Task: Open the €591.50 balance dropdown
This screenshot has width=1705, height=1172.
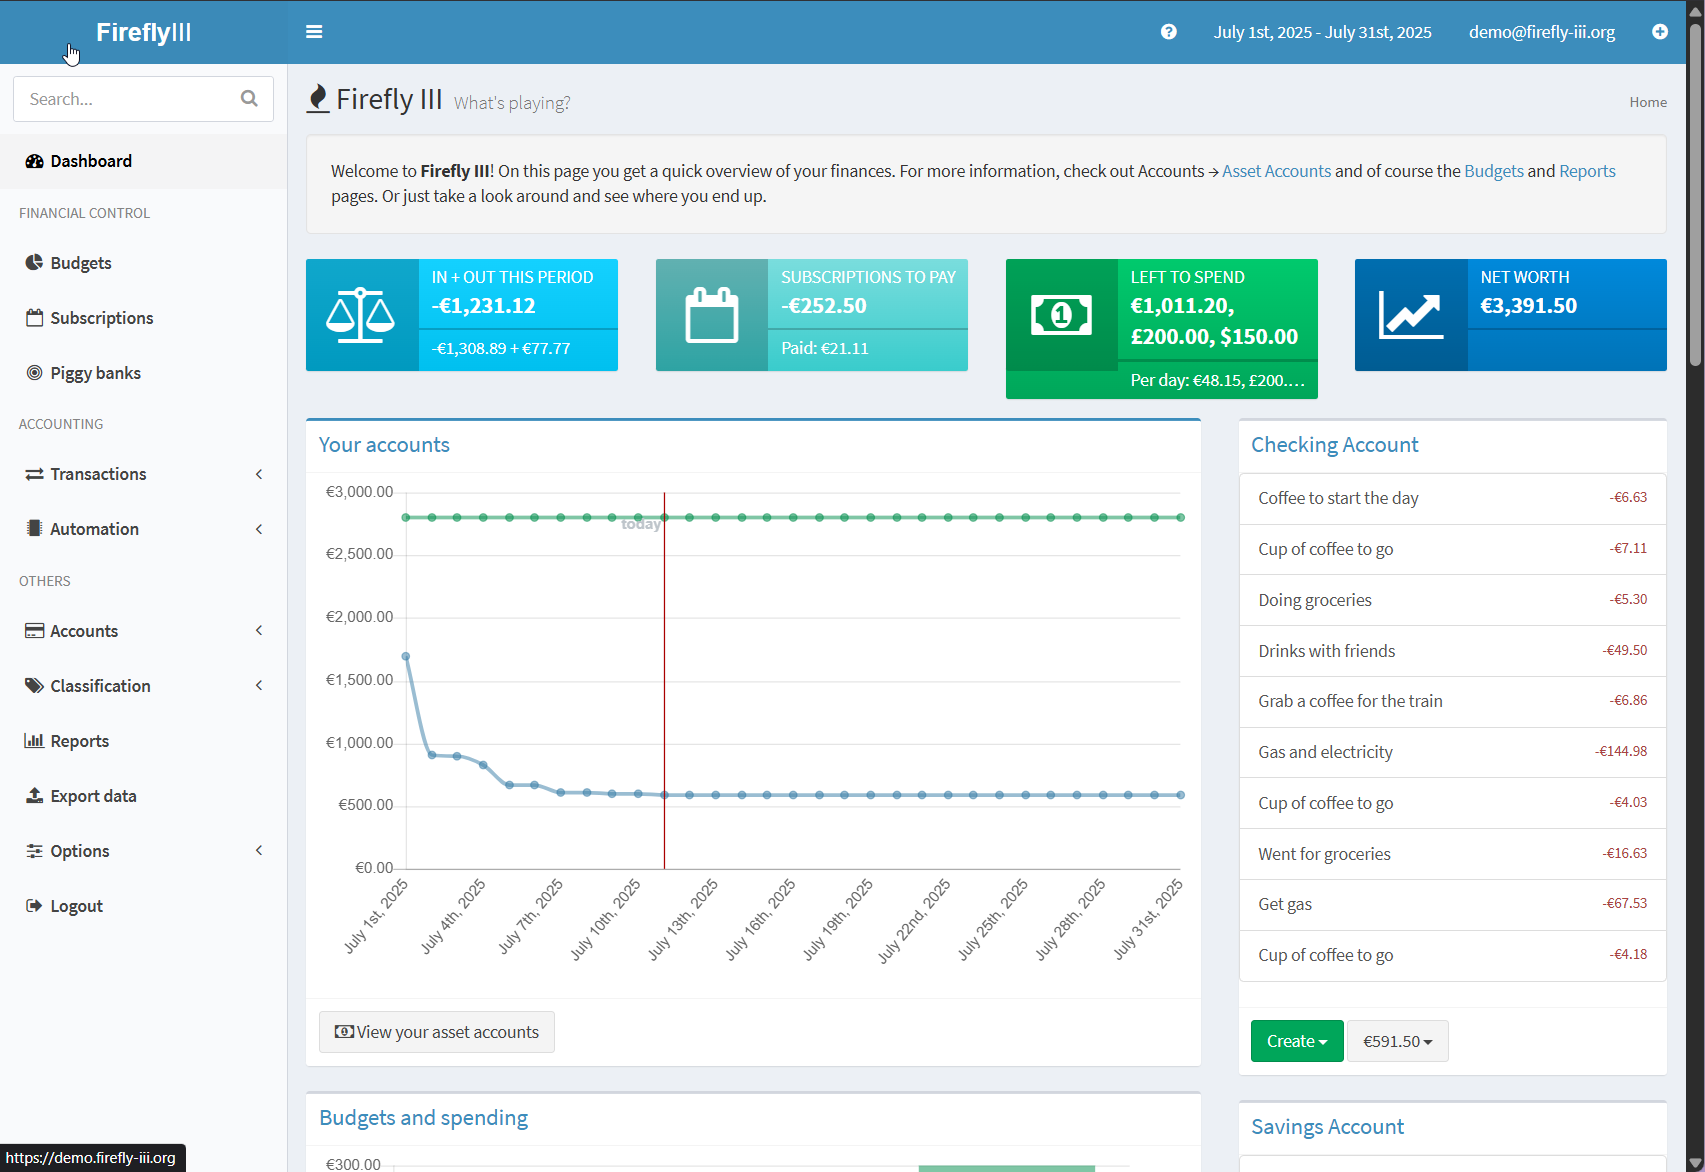Action: tap(1397, 1041)
